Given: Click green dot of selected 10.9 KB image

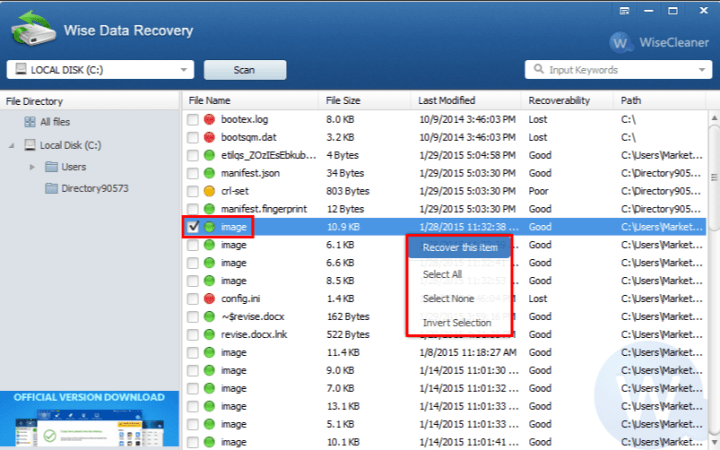Looking at the screenshot, I should [209, 227].
